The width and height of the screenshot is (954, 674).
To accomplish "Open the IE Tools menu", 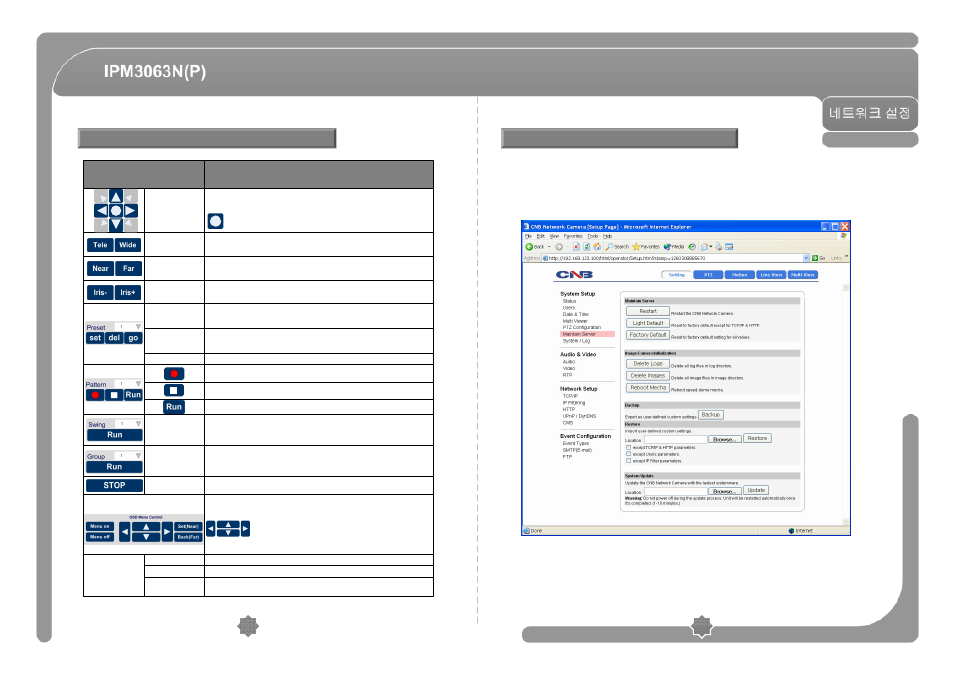I will coord(593,236).
